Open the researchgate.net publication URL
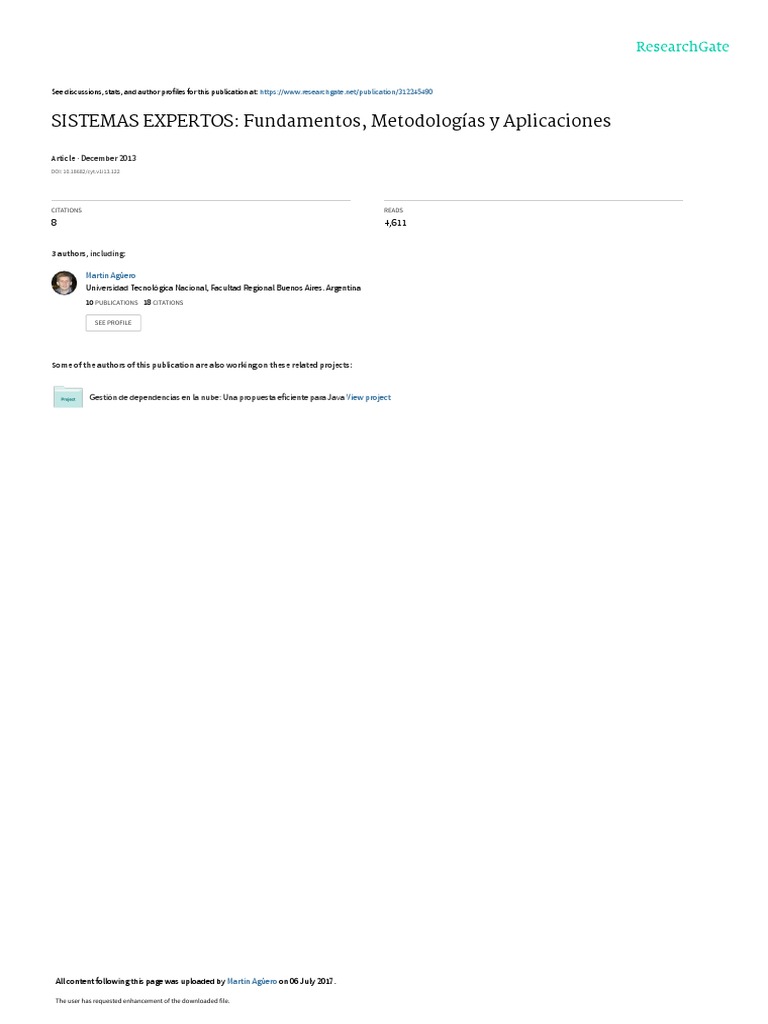 tap(346, 92)
